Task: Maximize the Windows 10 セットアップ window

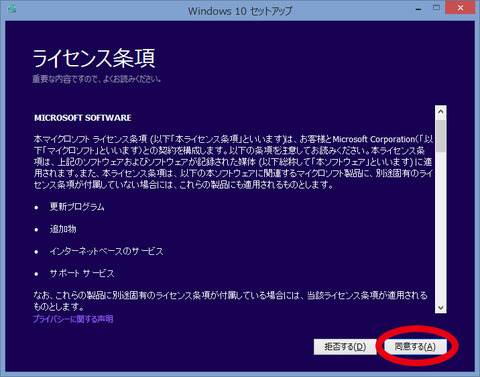Action: coord(436,8)
